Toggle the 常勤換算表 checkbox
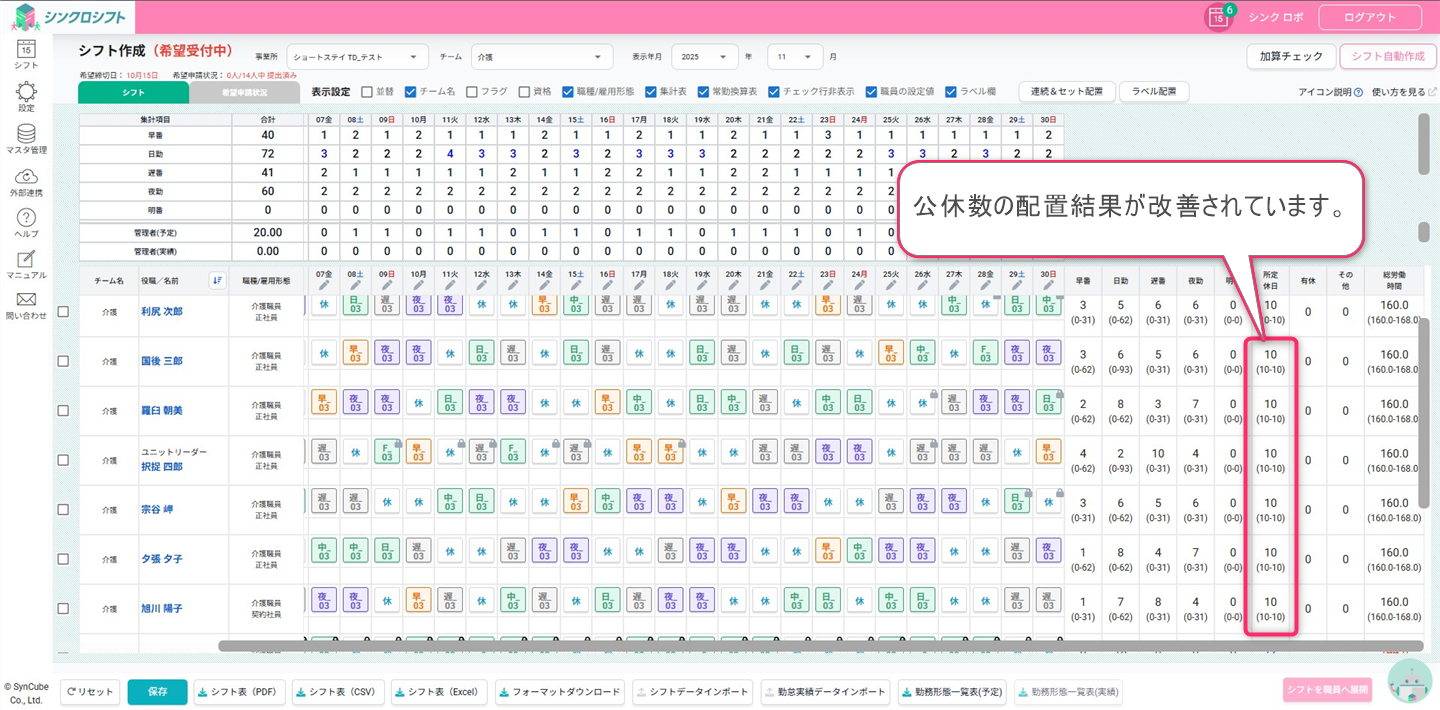 703,92
